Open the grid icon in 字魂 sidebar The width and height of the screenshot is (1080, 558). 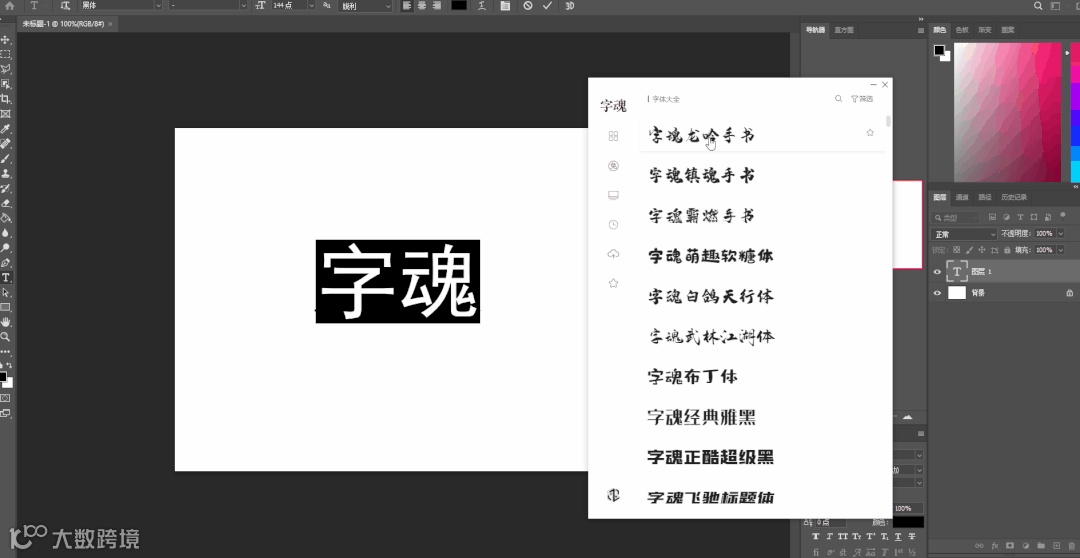point(613,136)
